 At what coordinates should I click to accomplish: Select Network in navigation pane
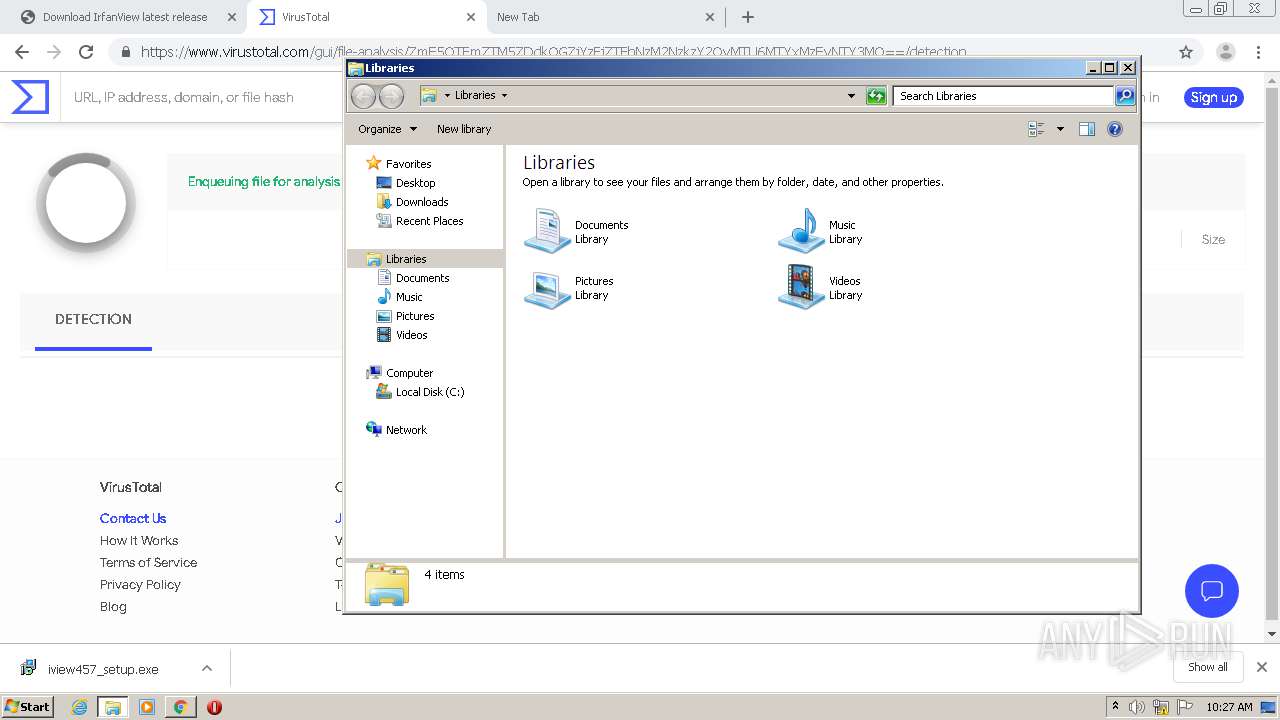click(406, 430)
